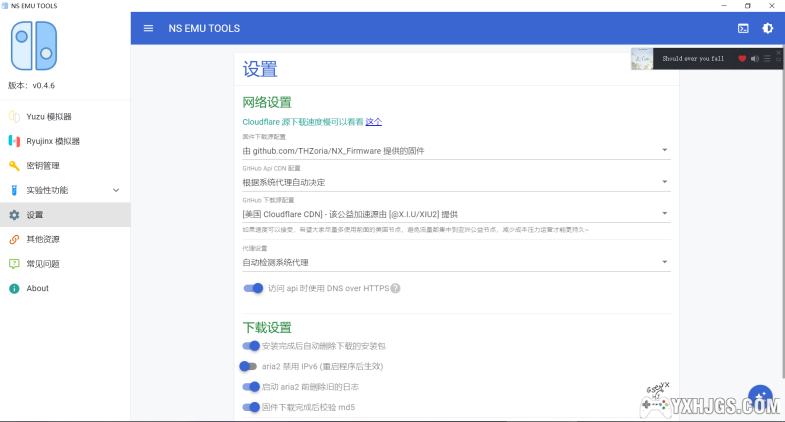Toggle 启动 aria2 前删除旧的日志 switch
The height and width of the screenshot is (422, 785).
point(251,387)
